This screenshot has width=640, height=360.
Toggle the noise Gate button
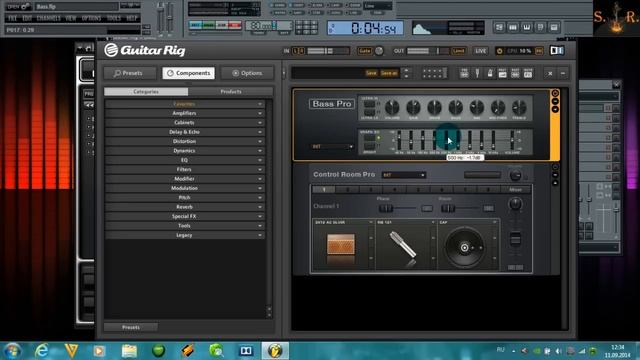click(364, 51)
